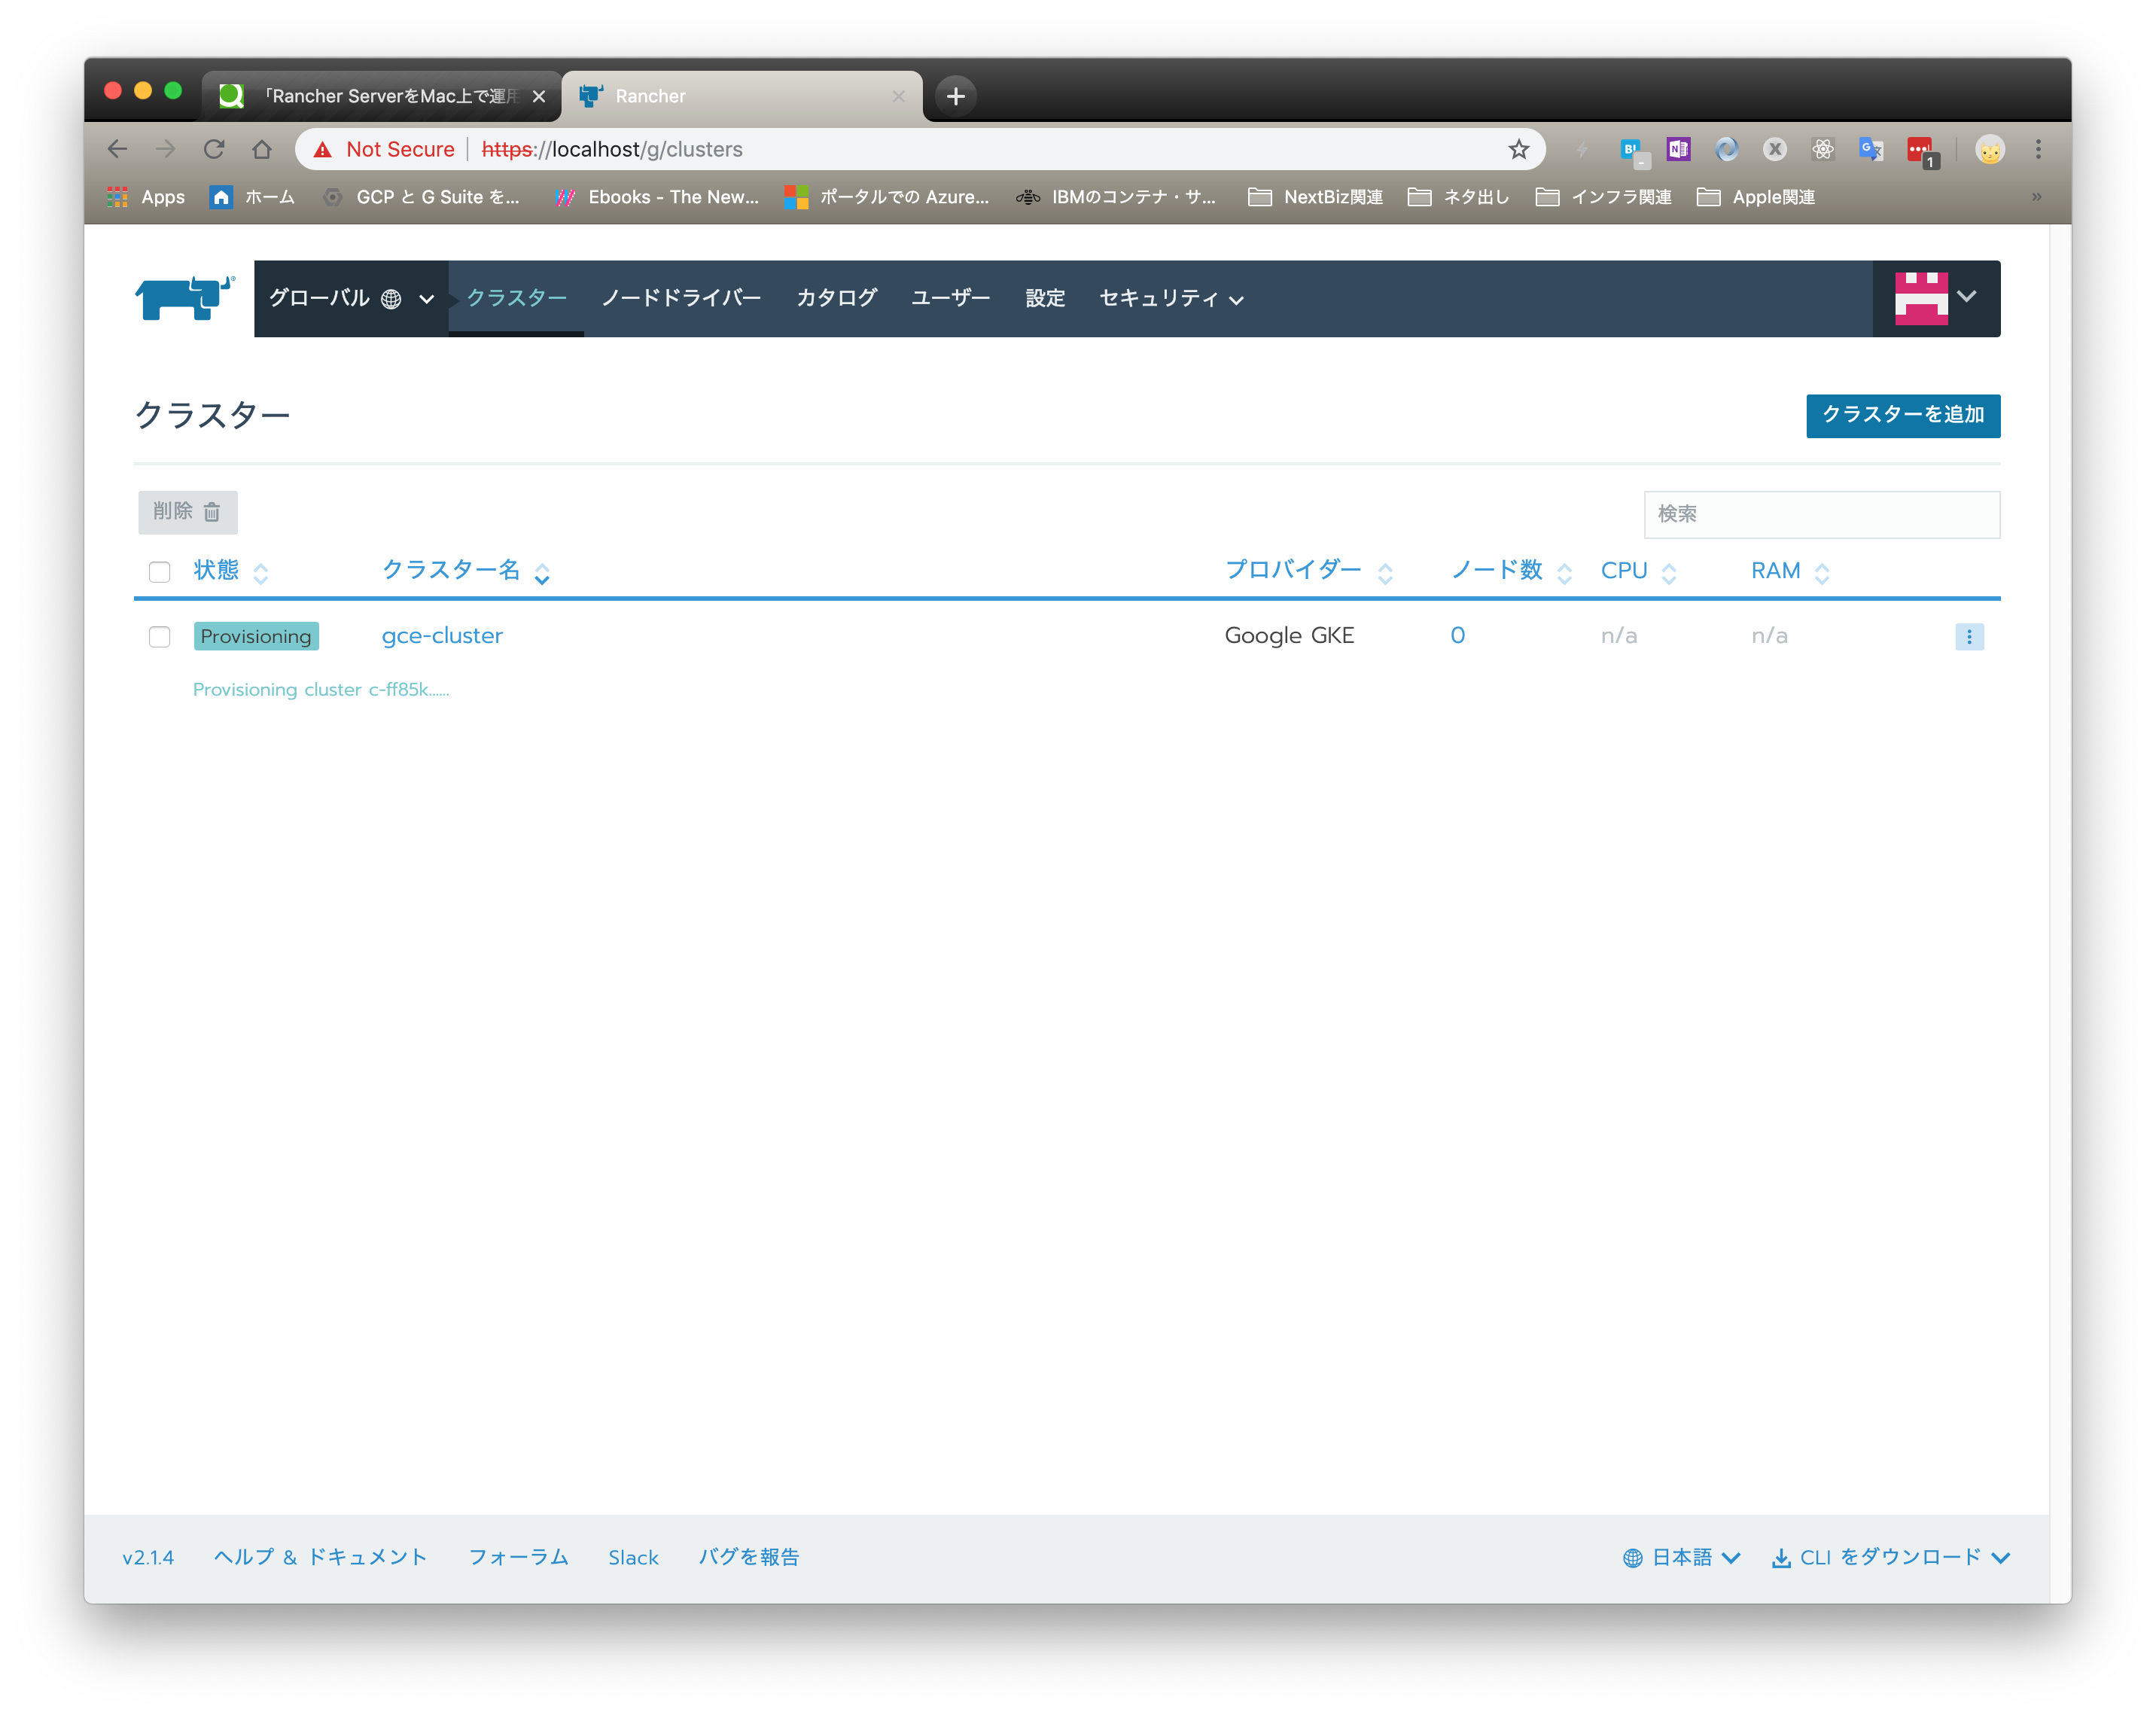Check the select-all checkbox in the table header
Image resolution: width=2156 pixels, height=1715 pixels.
tap(160, 571)
